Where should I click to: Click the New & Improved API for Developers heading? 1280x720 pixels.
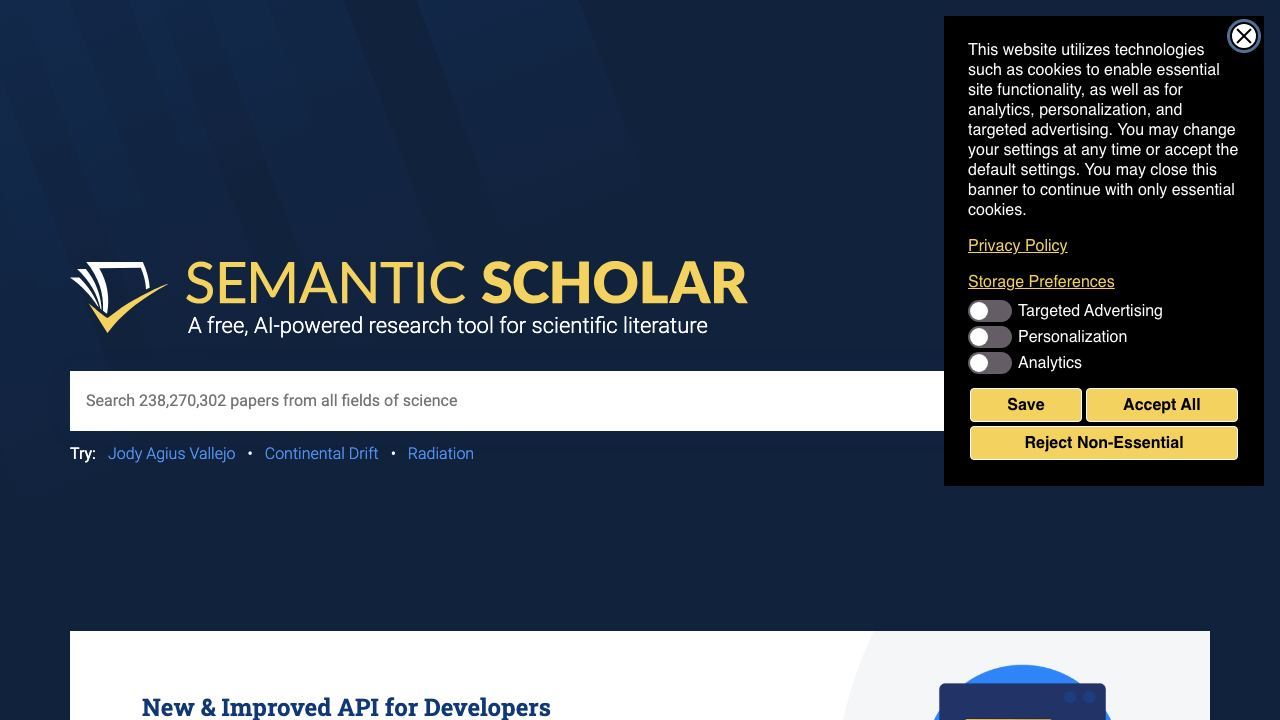tap(346, 707)
